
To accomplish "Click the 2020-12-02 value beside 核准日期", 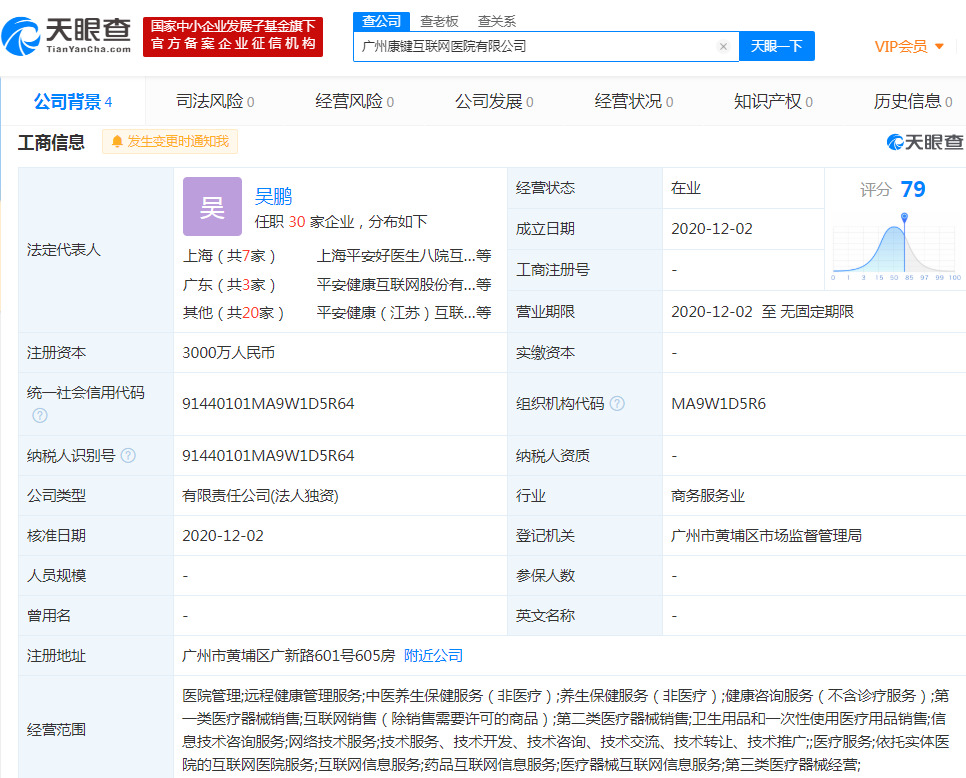I will (x=223, y=535).
